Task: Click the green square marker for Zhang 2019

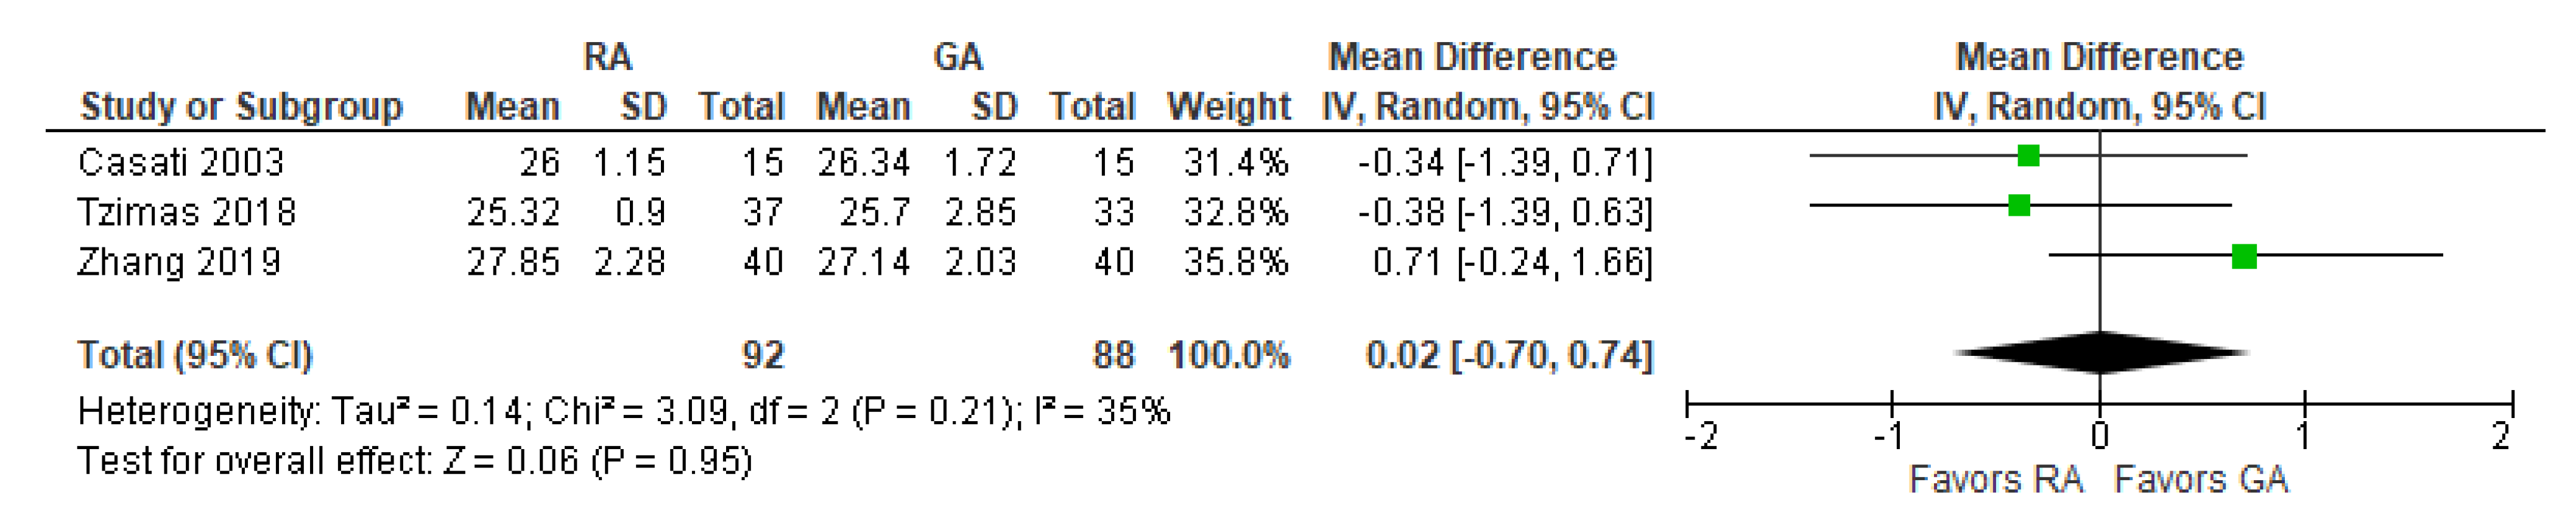Action: click(2244, 257)
